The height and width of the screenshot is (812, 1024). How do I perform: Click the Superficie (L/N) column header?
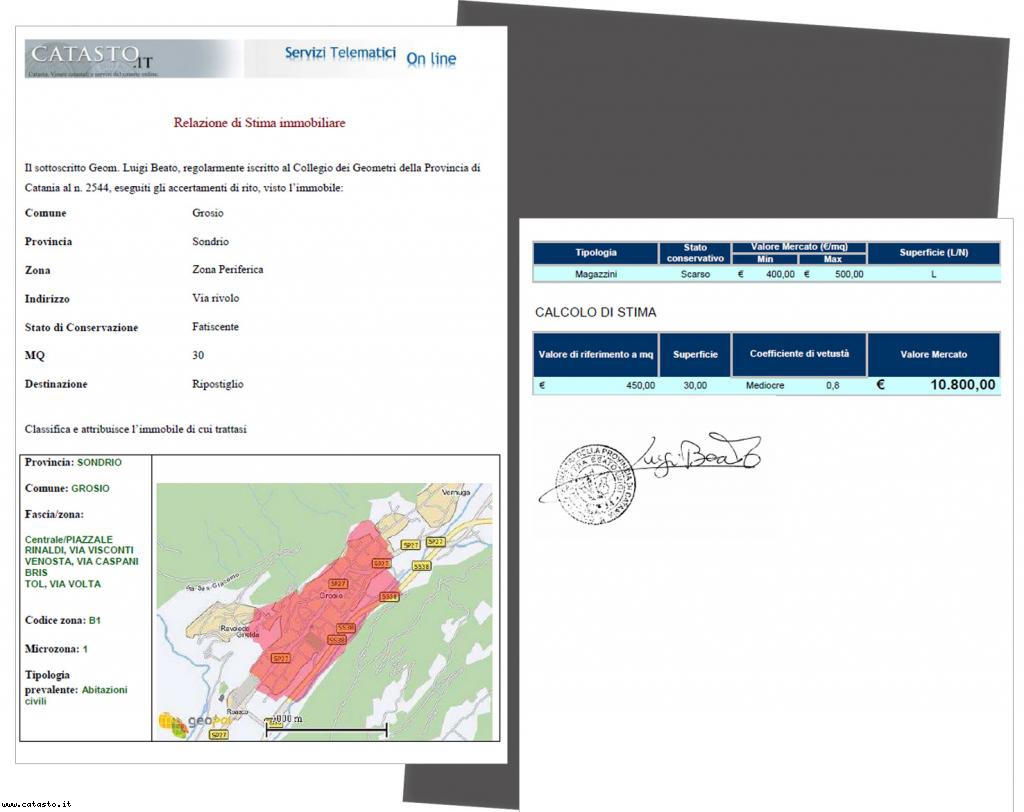click(x=933, y=253)
